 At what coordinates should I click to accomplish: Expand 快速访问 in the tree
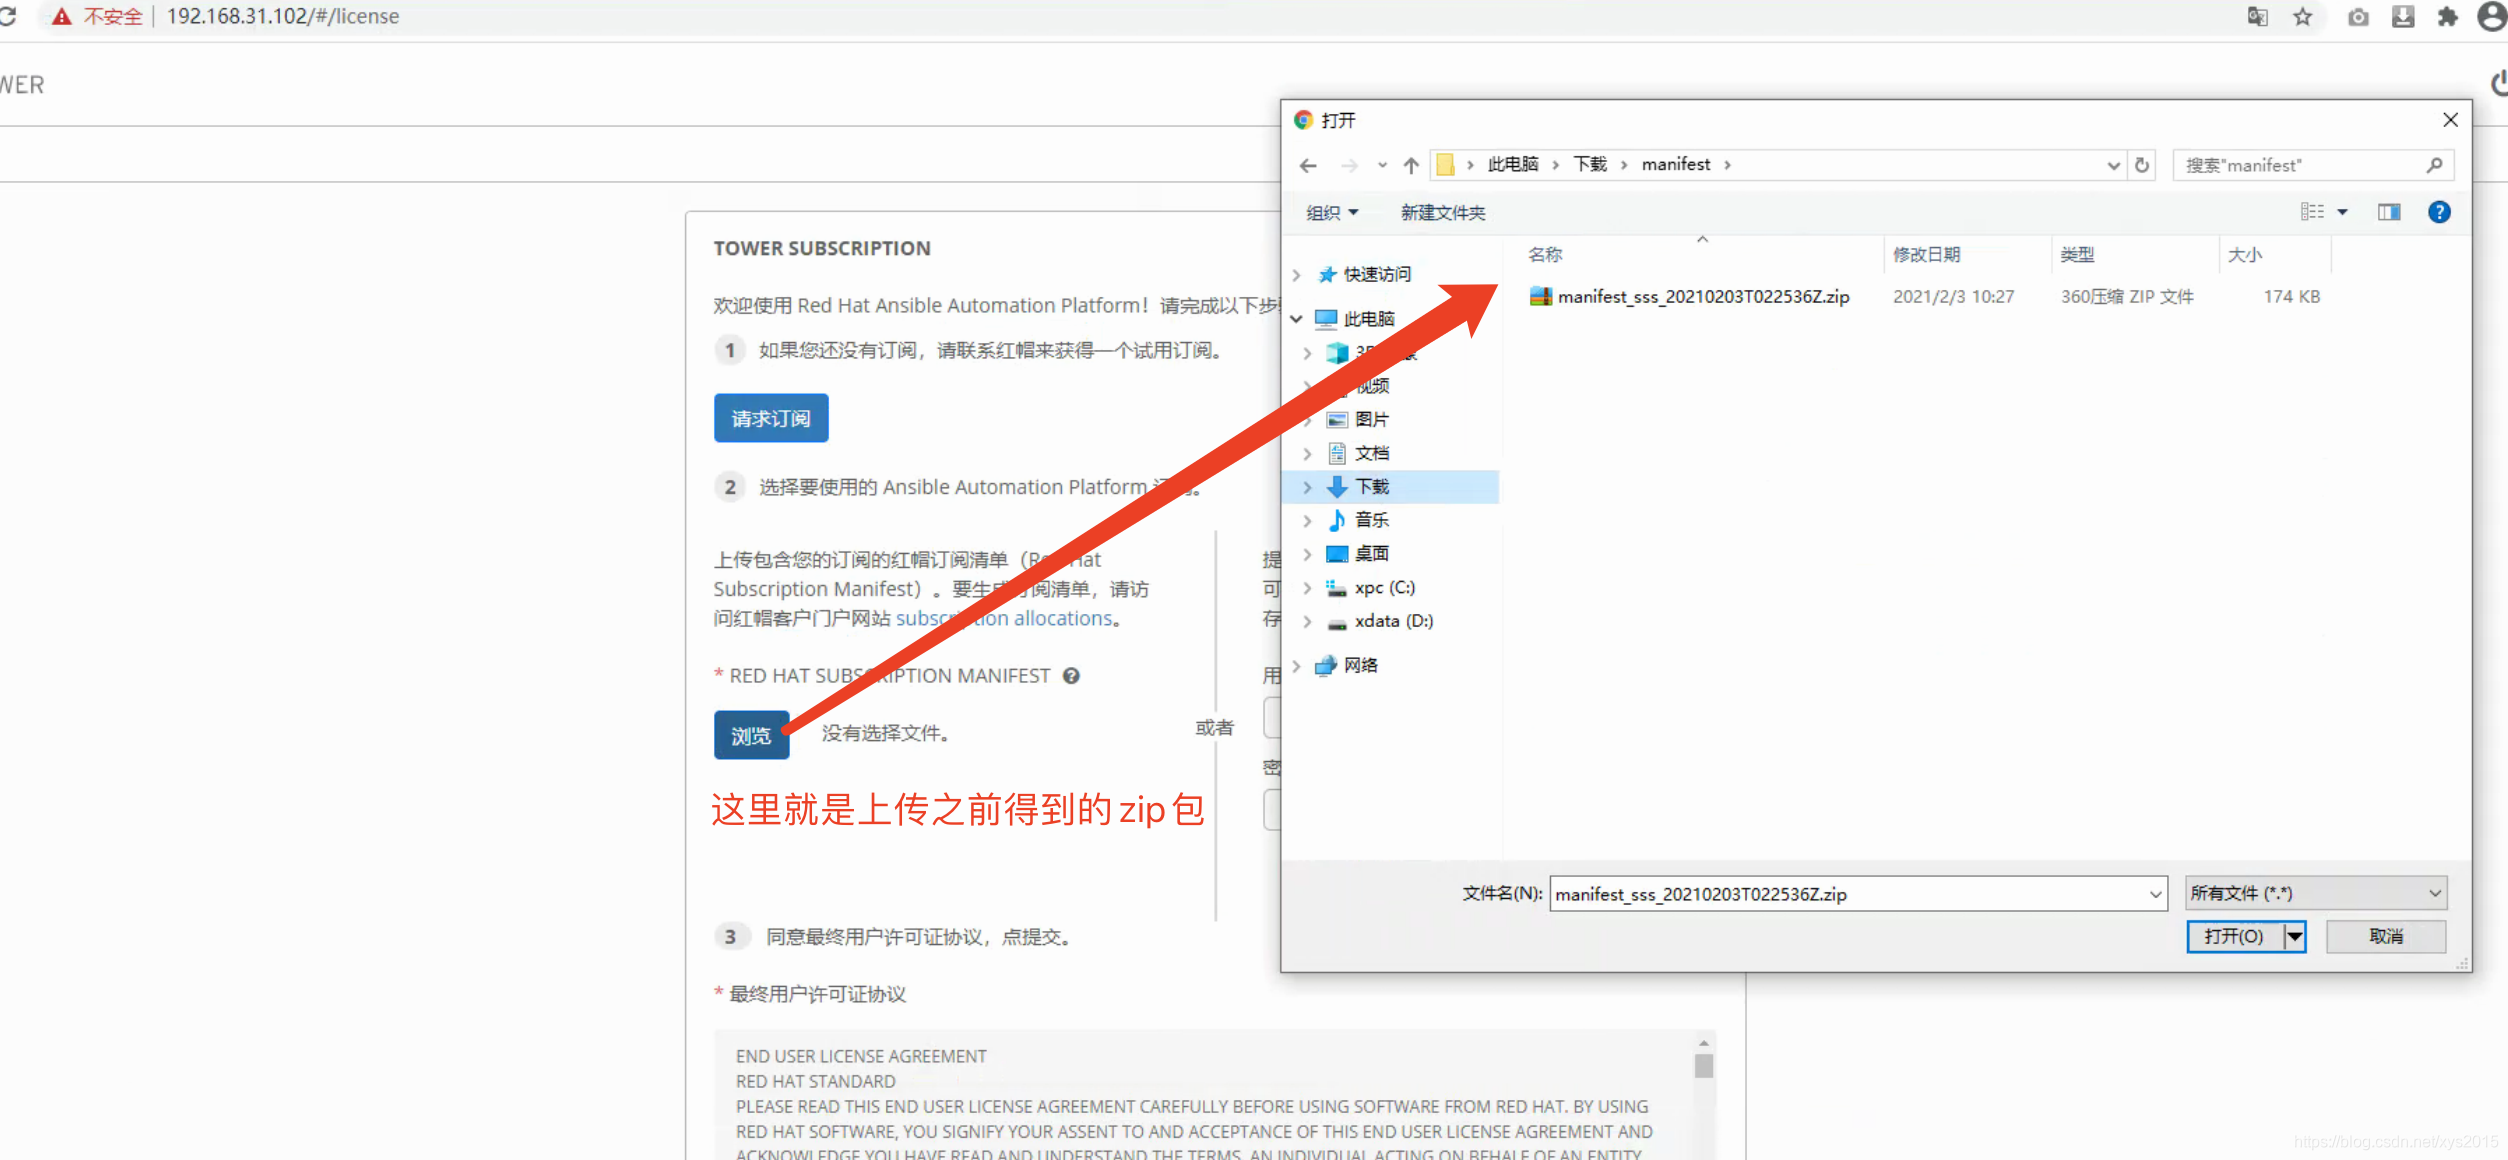(1297, 275)
